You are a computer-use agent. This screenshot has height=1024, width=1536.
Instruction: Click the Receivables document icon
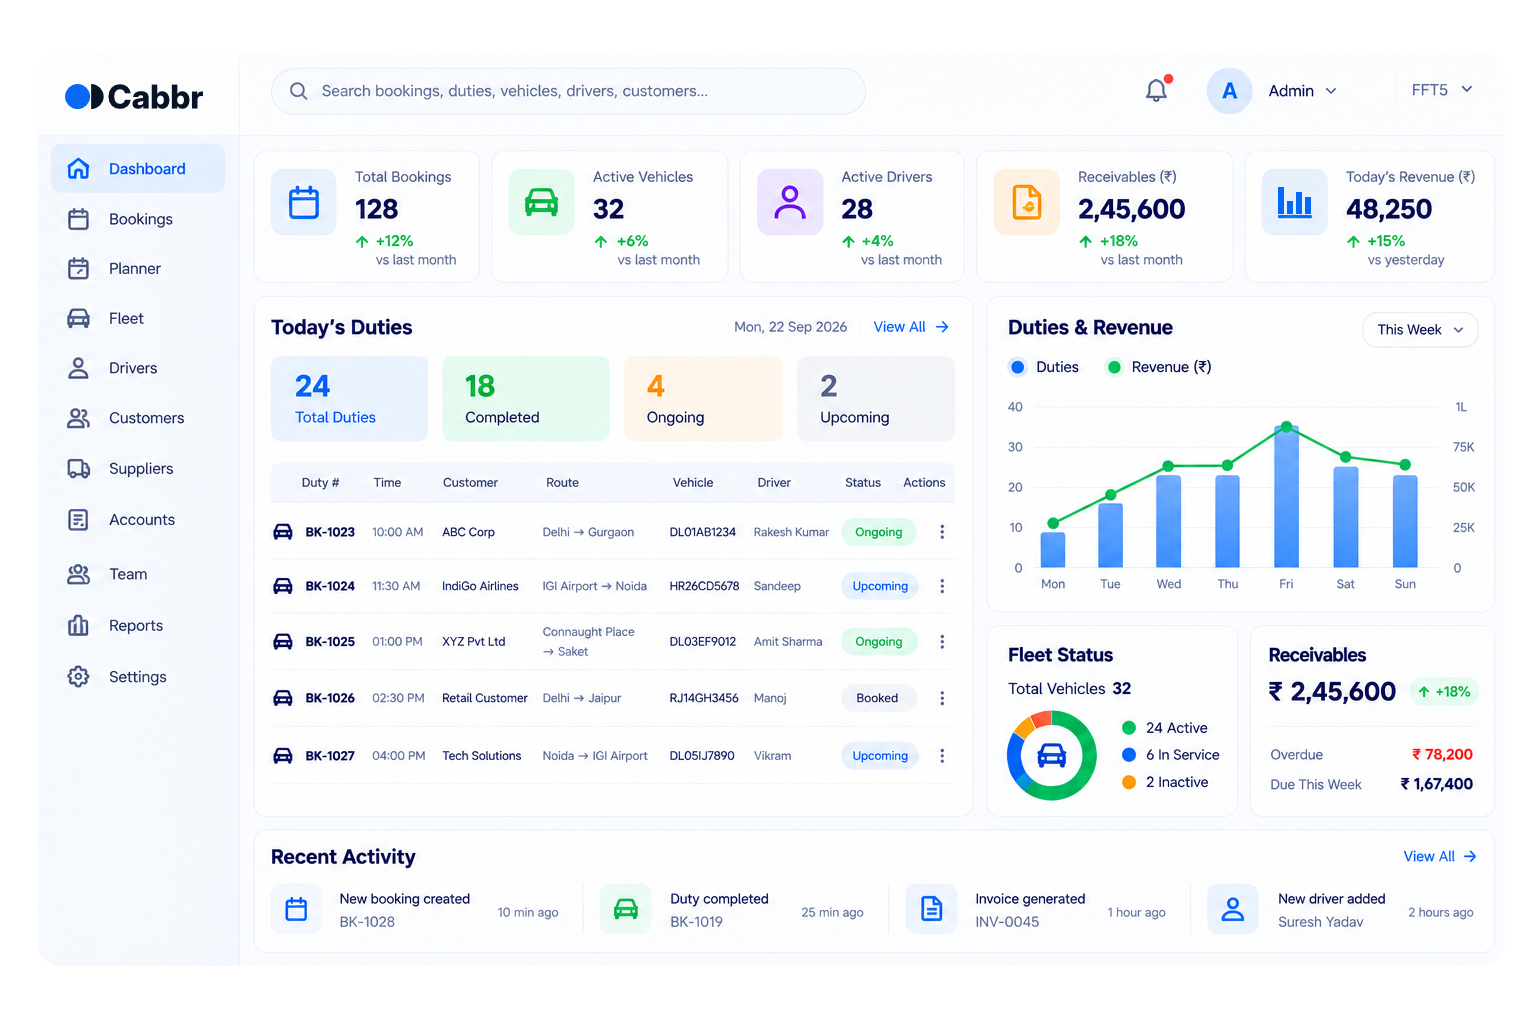tap(1027, 202)
